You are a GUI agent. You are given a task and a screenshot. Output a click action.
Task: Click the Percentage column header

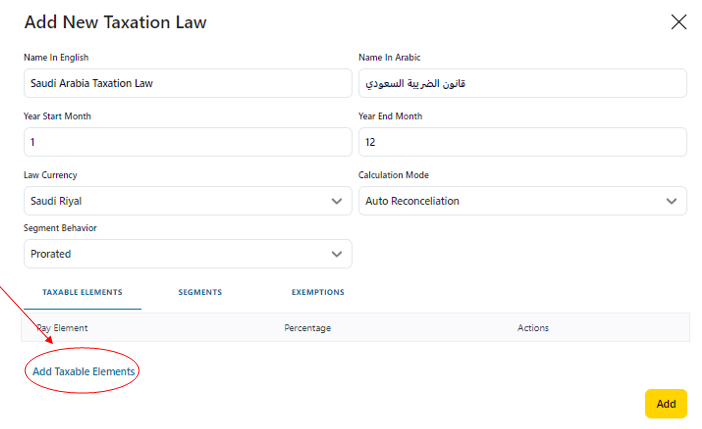click(x=307, y=328)
